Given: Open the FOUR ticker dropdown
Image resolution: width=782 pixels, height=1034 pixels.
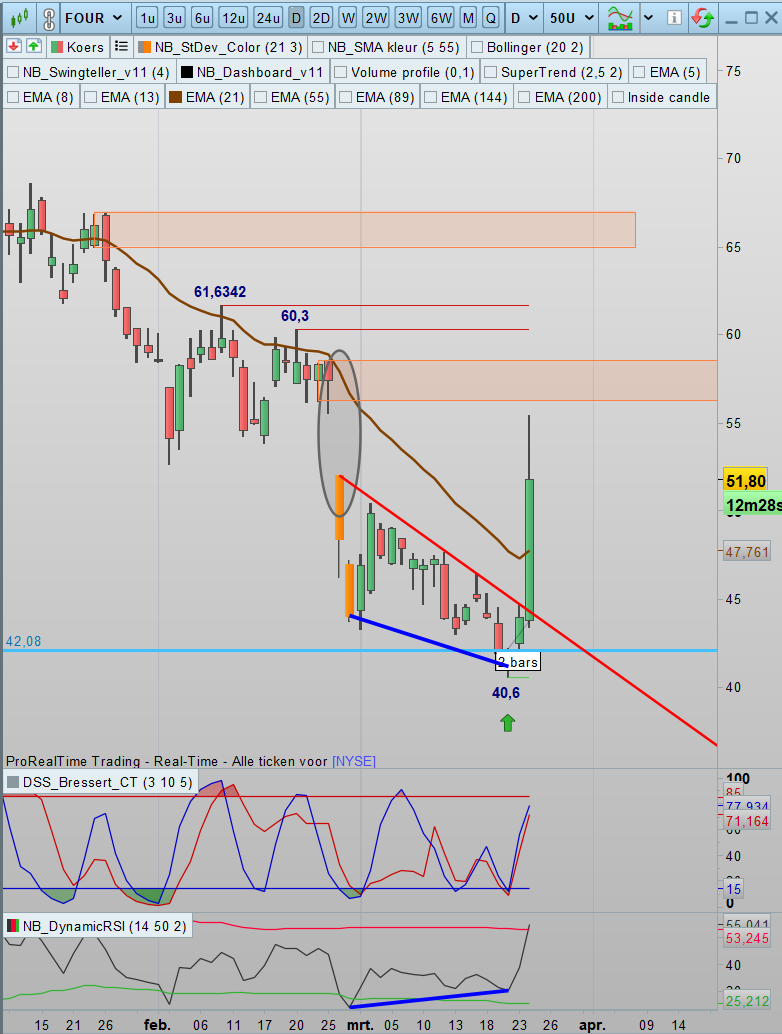Looking at the screenshot, I should click(x=94, y=18).
